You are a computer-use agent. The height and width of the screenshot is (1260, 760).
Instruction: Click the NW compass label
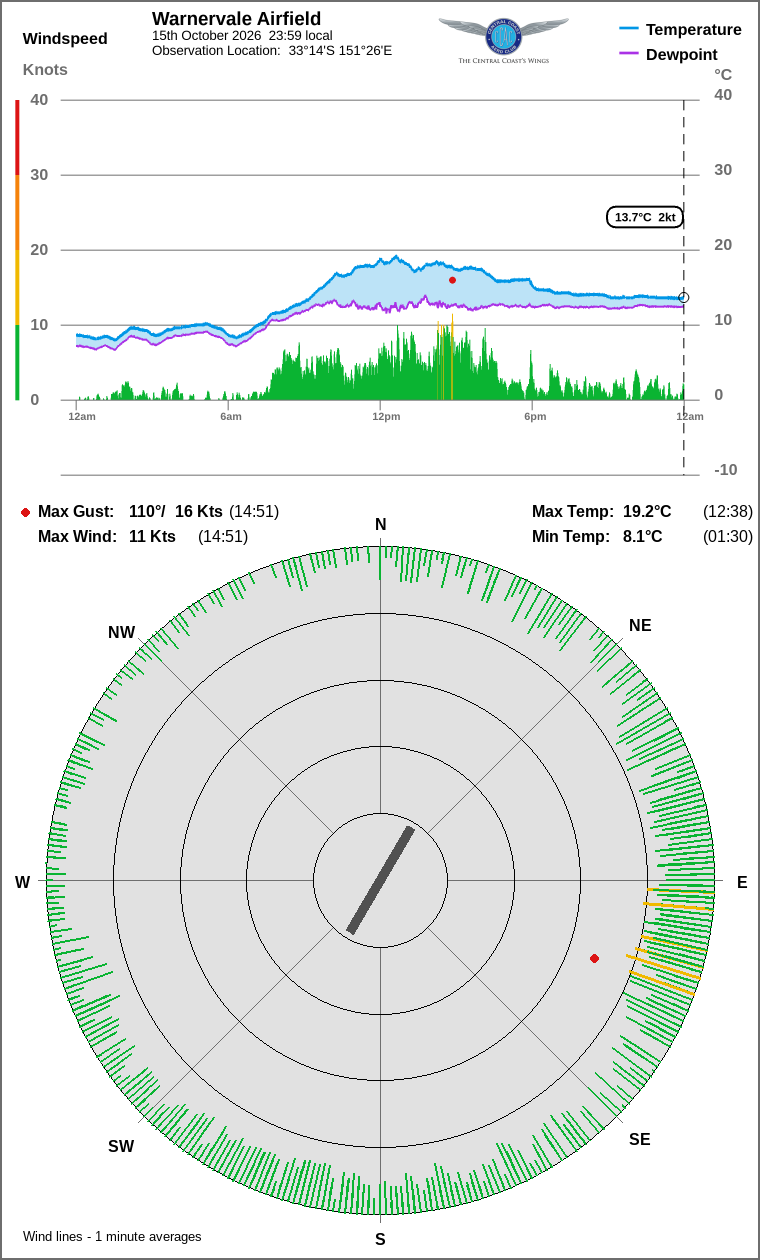[x=122, y=633]
